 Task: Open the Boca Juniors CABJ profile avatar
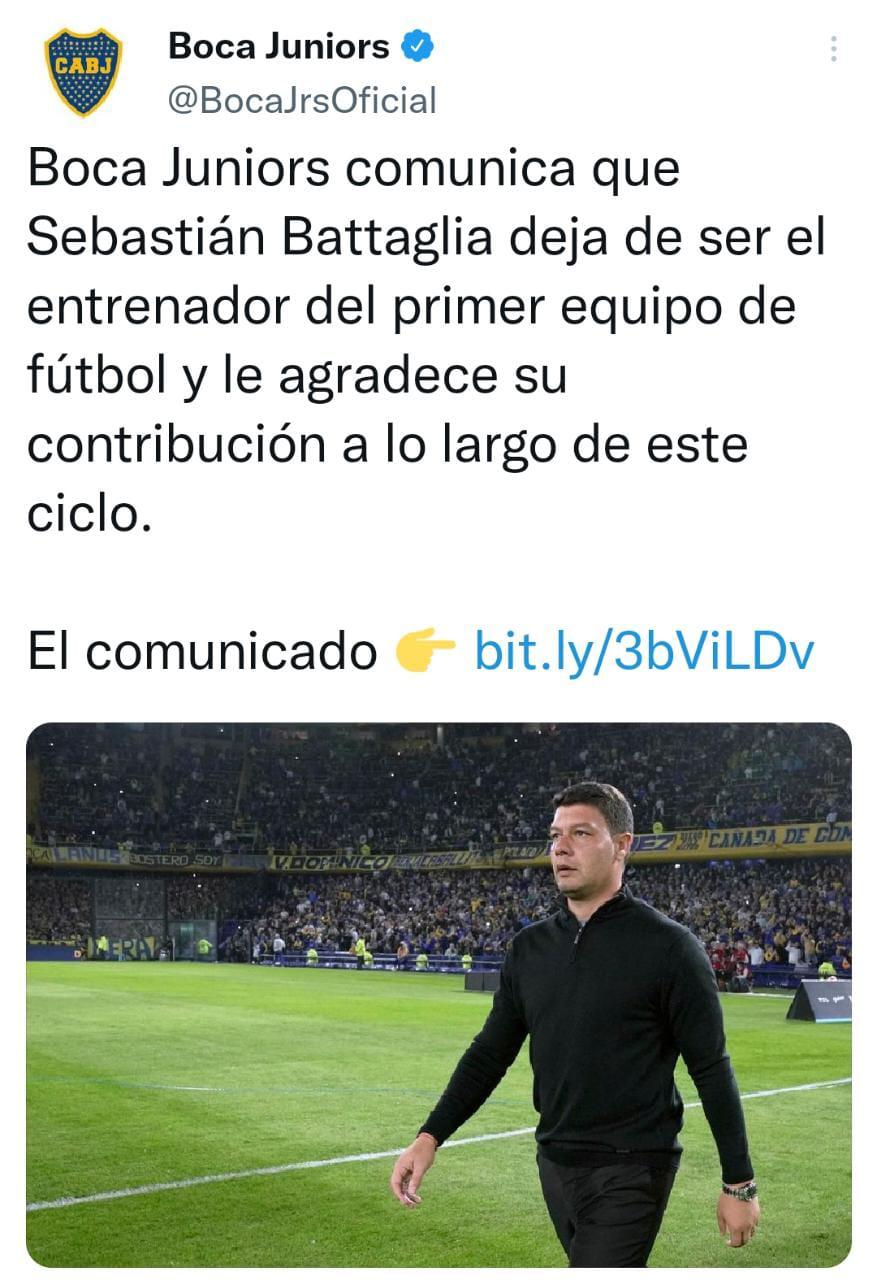coord(83,72)
